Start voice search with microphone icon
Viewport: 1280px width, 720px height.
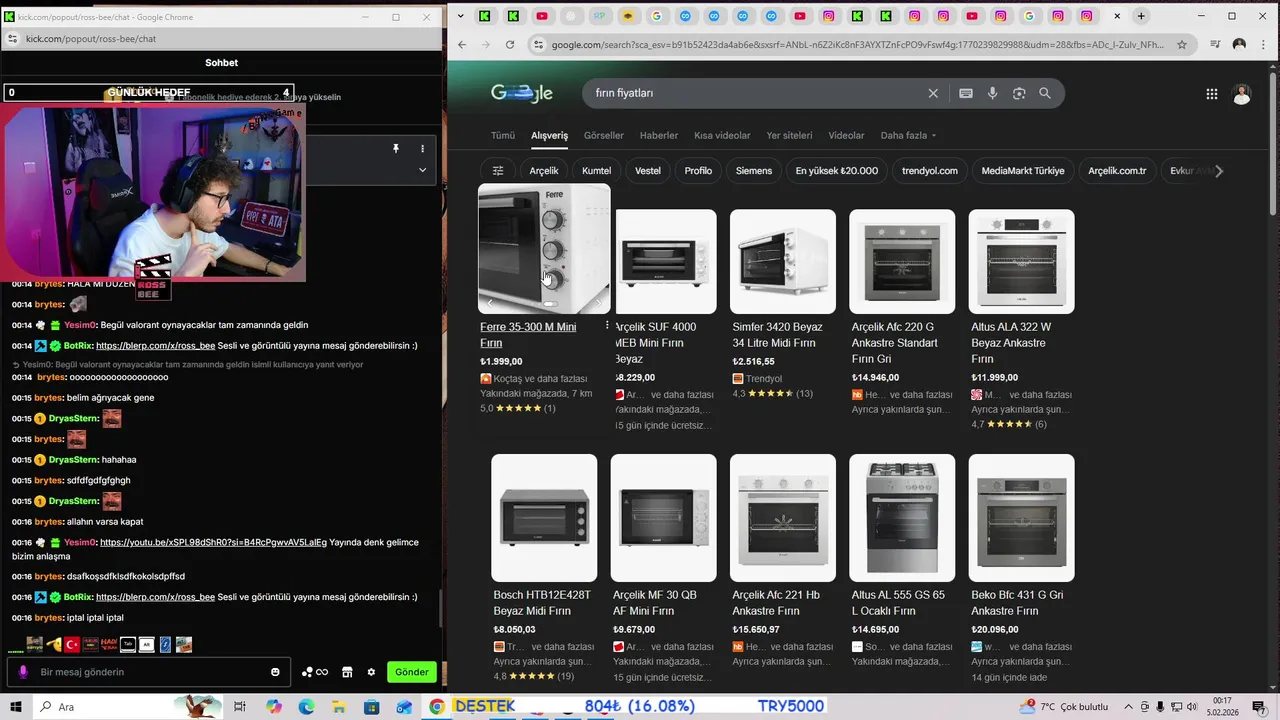coord(992,93)
